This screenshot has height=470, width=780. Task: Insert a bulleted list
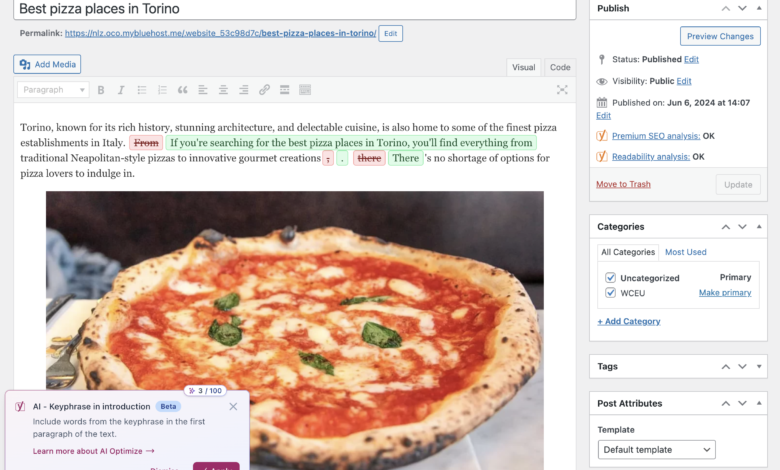point(142,90)
